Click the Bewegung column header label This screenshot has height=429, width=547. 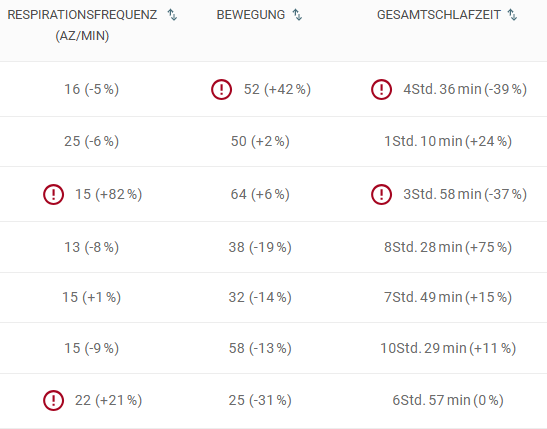point(251,15)
